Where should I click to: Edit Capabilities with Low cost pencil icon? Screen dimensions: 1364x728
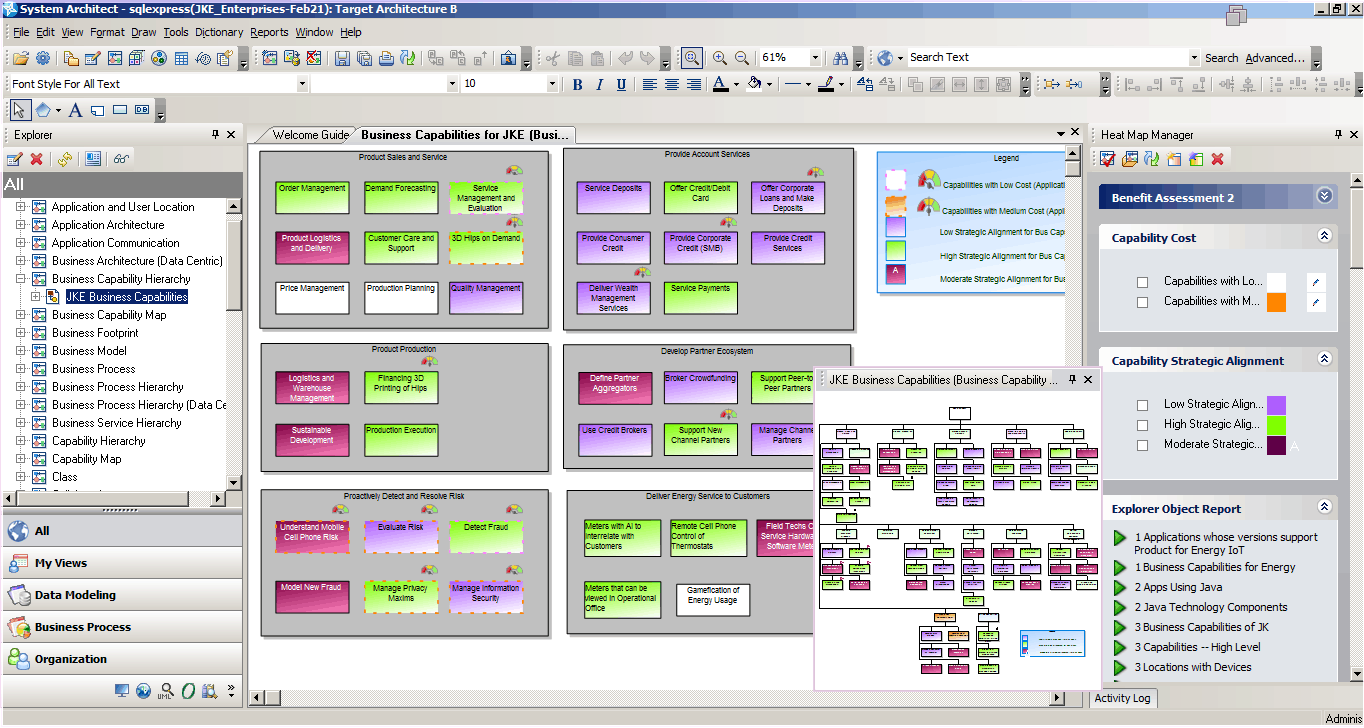point(1316,282)
